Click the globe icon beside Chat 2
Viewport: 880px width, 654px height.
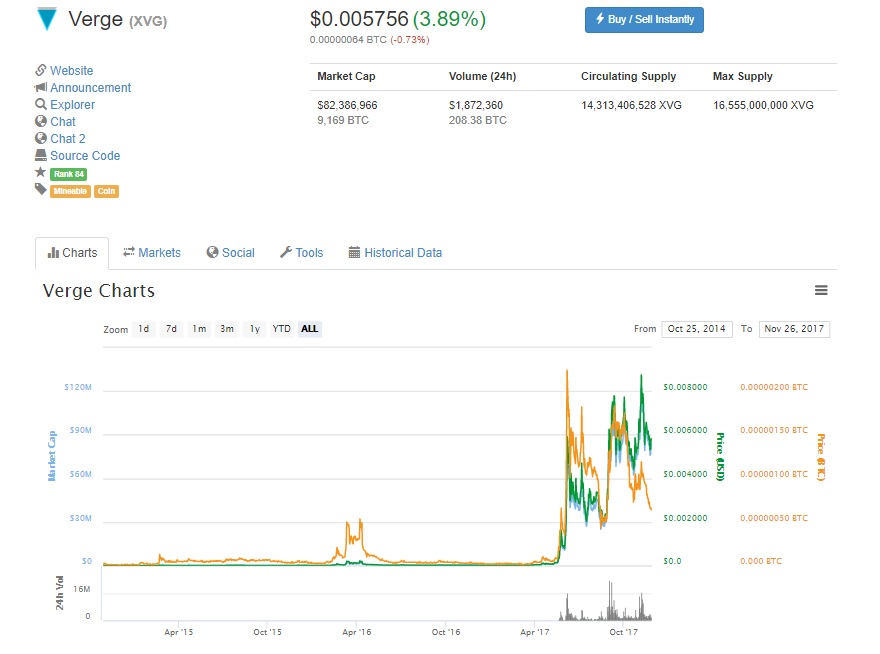tap(40, 138)
